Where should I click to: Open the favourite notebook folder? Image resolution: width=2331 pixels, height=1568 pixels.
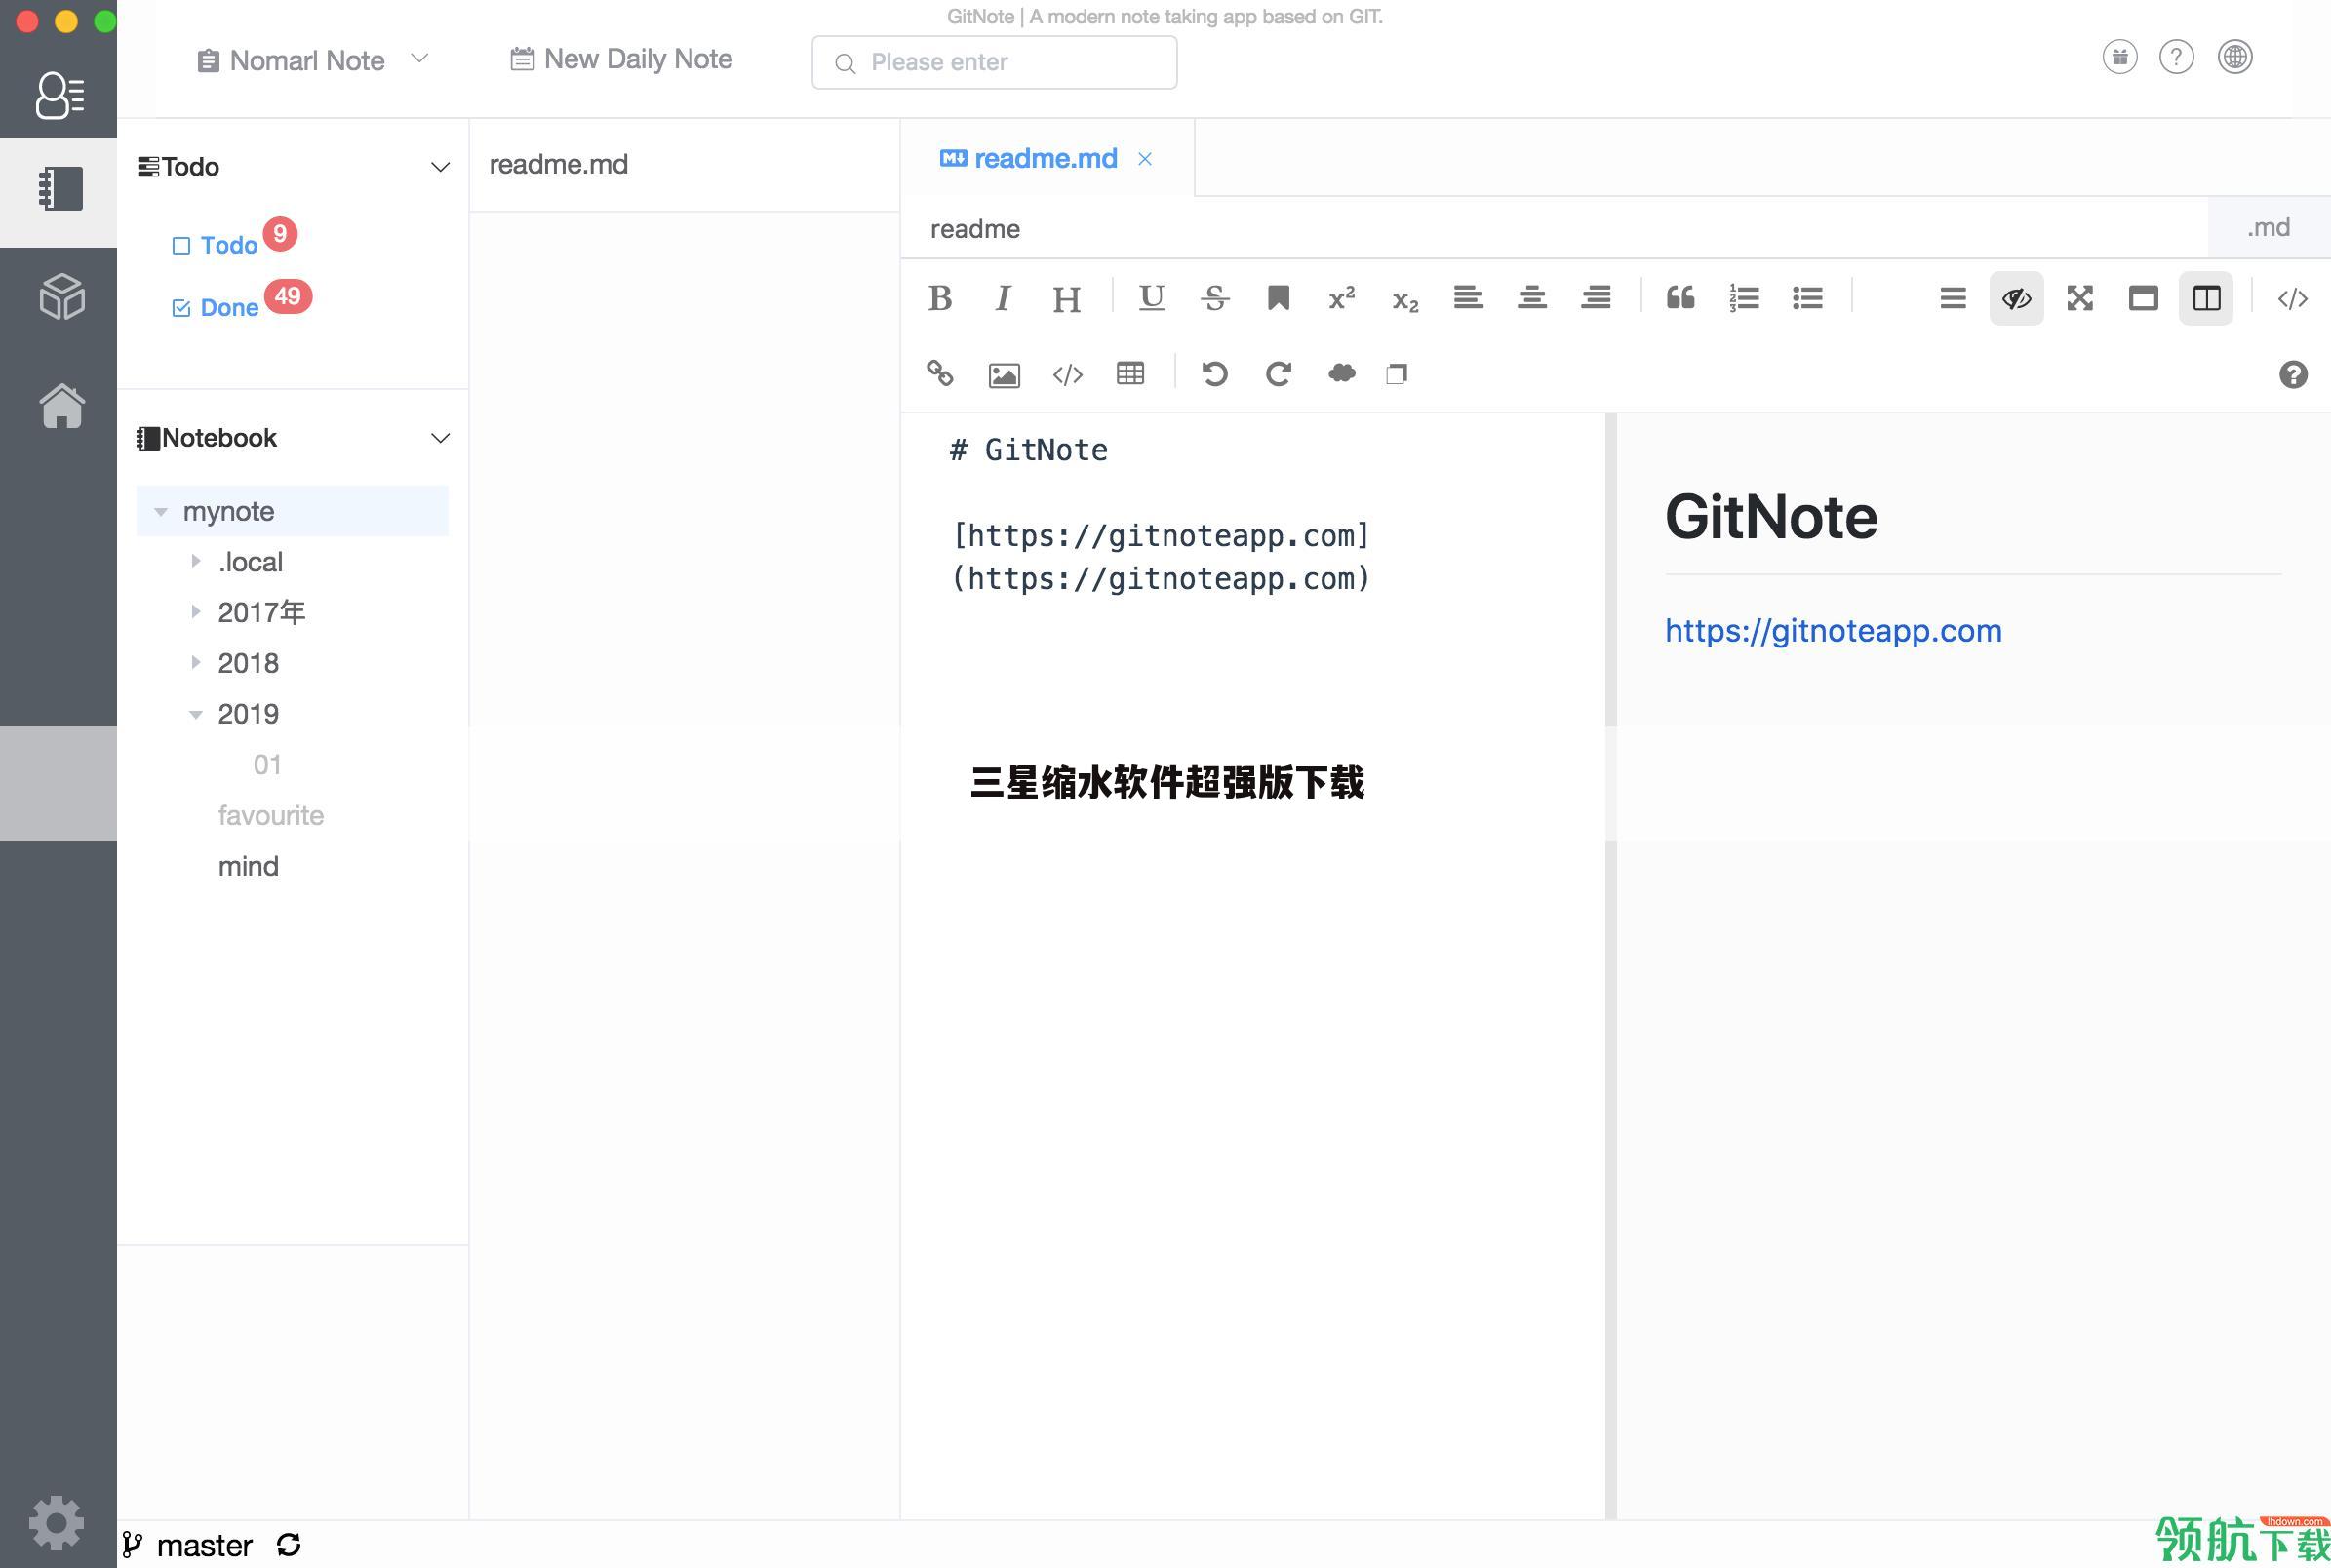click(x=270, y=815)
